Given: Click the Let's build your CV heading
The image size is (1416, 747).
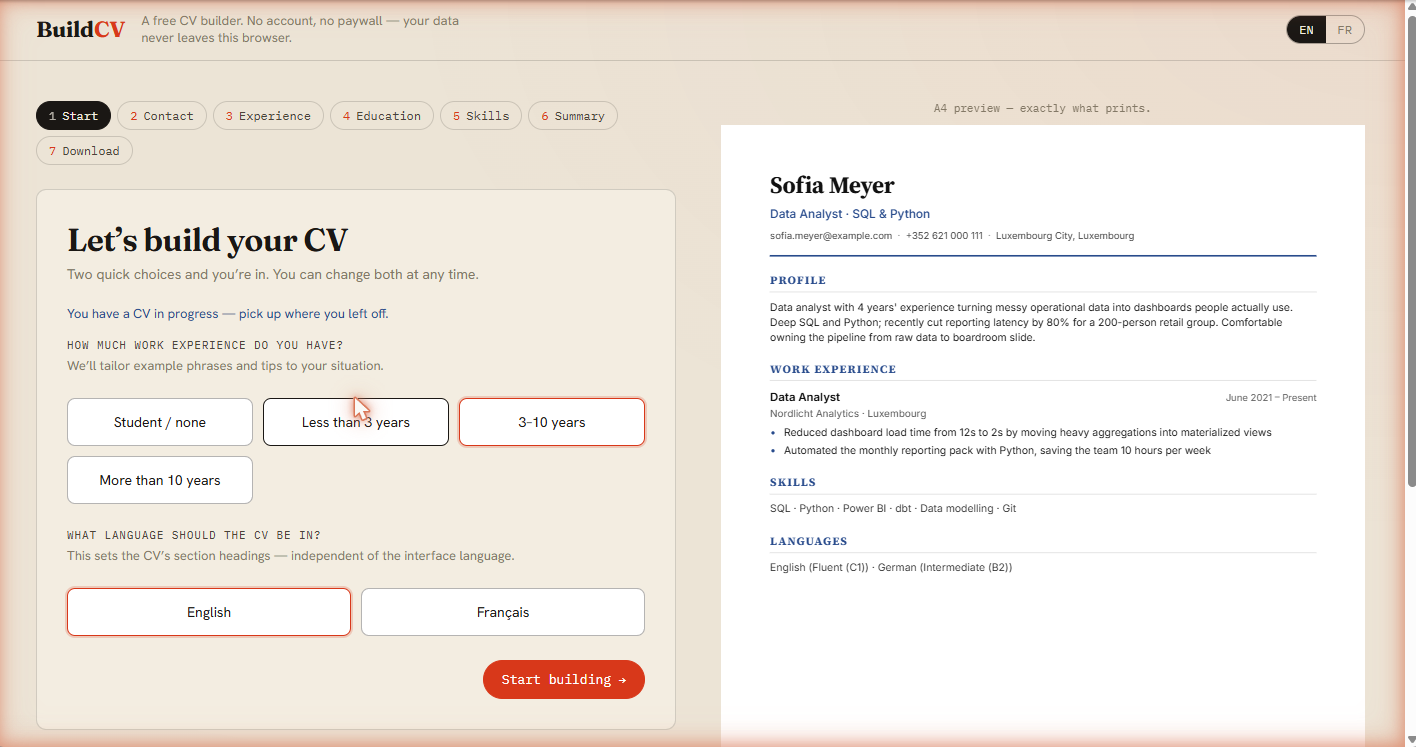Looking at the screenshot, I should (x=208, y=241).
